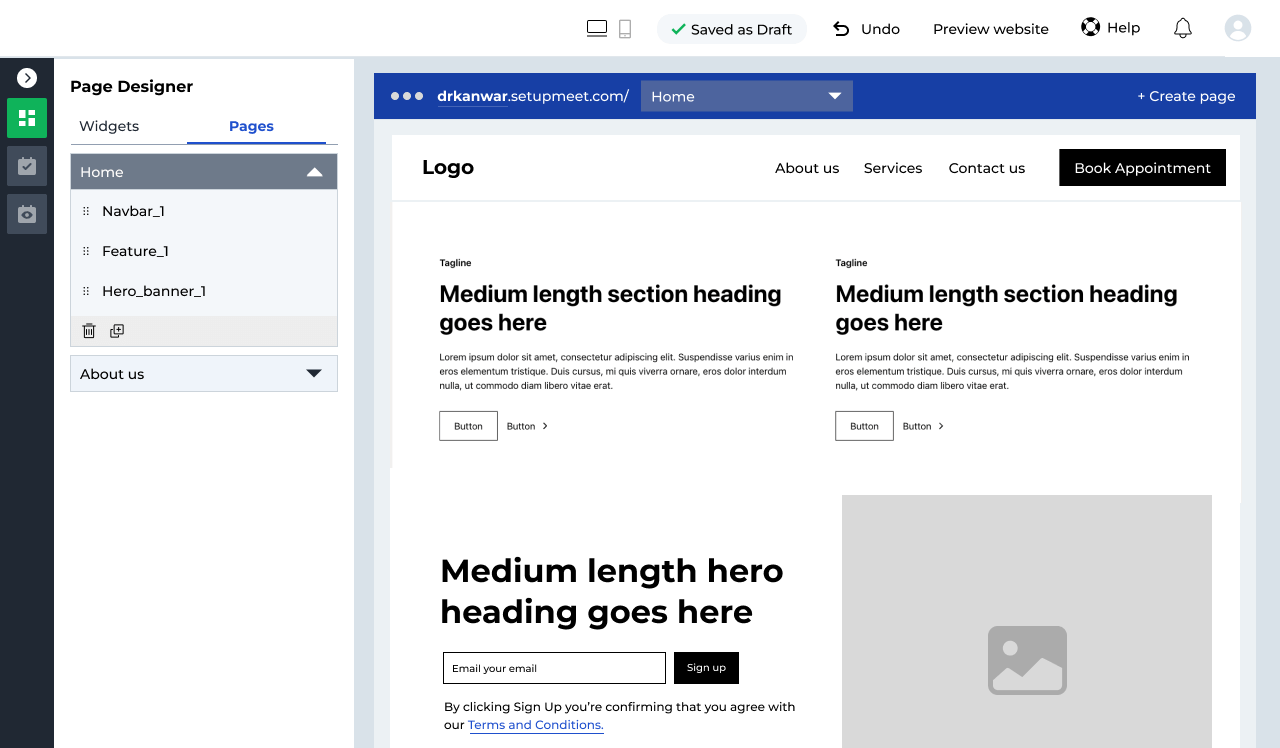Expand the About us page section
Image resolution: width=1280 pixels, height=748 pixels.
click(314, 373)
